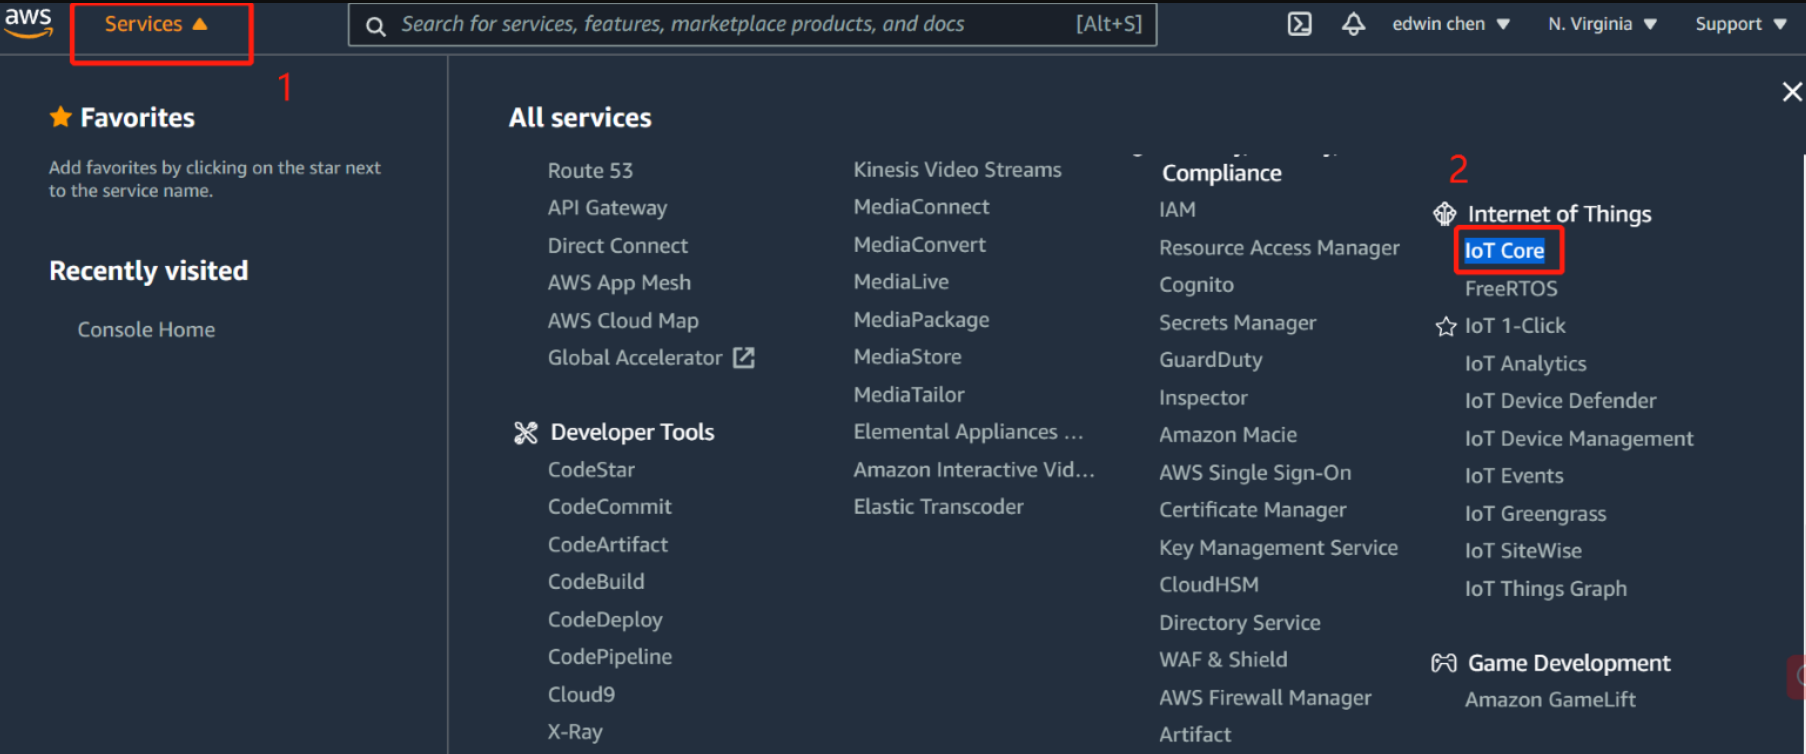Image resolution: width=1806 pixels, height=754 pixels.
Task: Close the services menu panel
Action: pos(1792,92)
